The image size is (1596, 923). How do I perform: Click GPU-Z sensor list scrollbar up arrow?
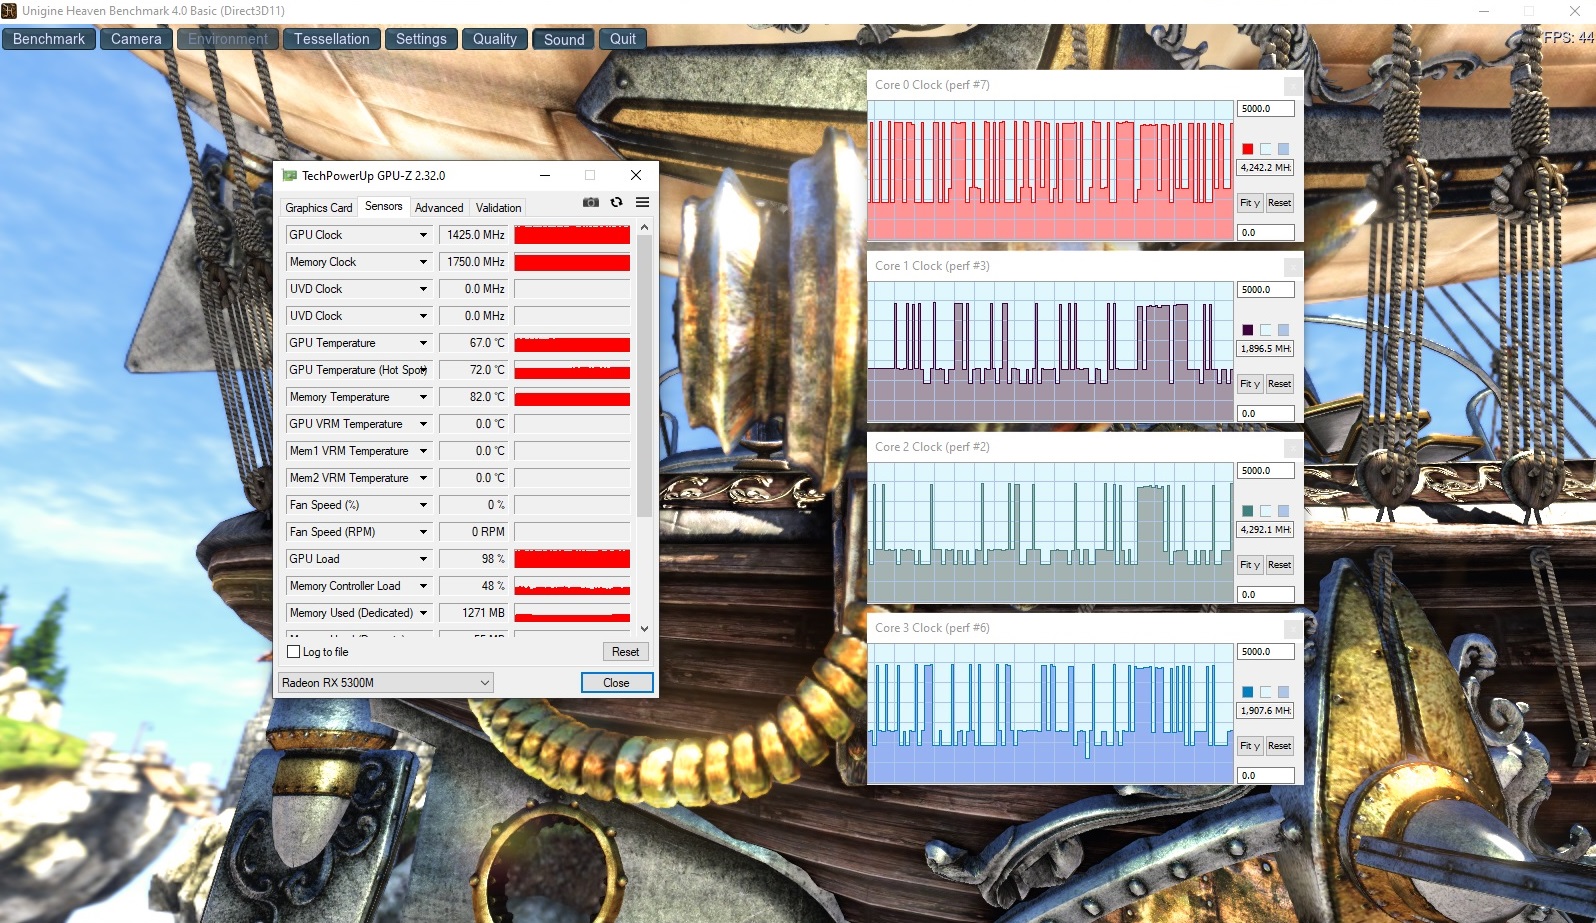tap(644, 227)
